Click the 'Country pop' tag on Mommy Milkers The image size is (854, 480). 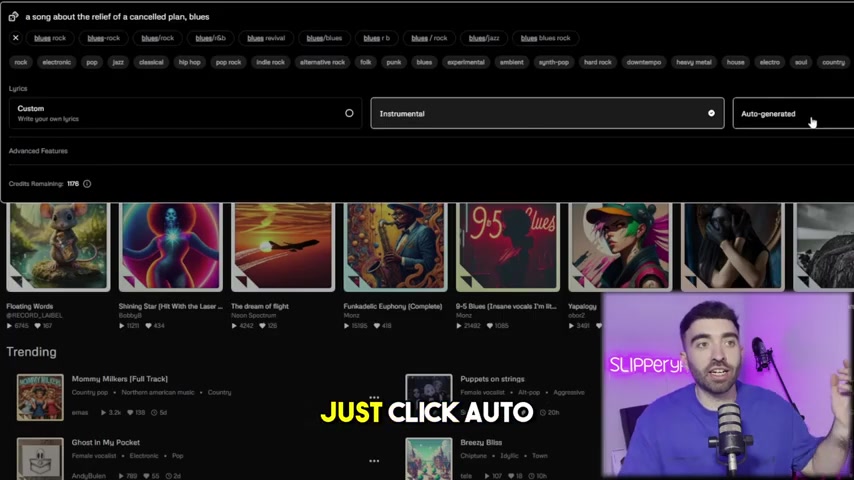(x=90, y=392)
